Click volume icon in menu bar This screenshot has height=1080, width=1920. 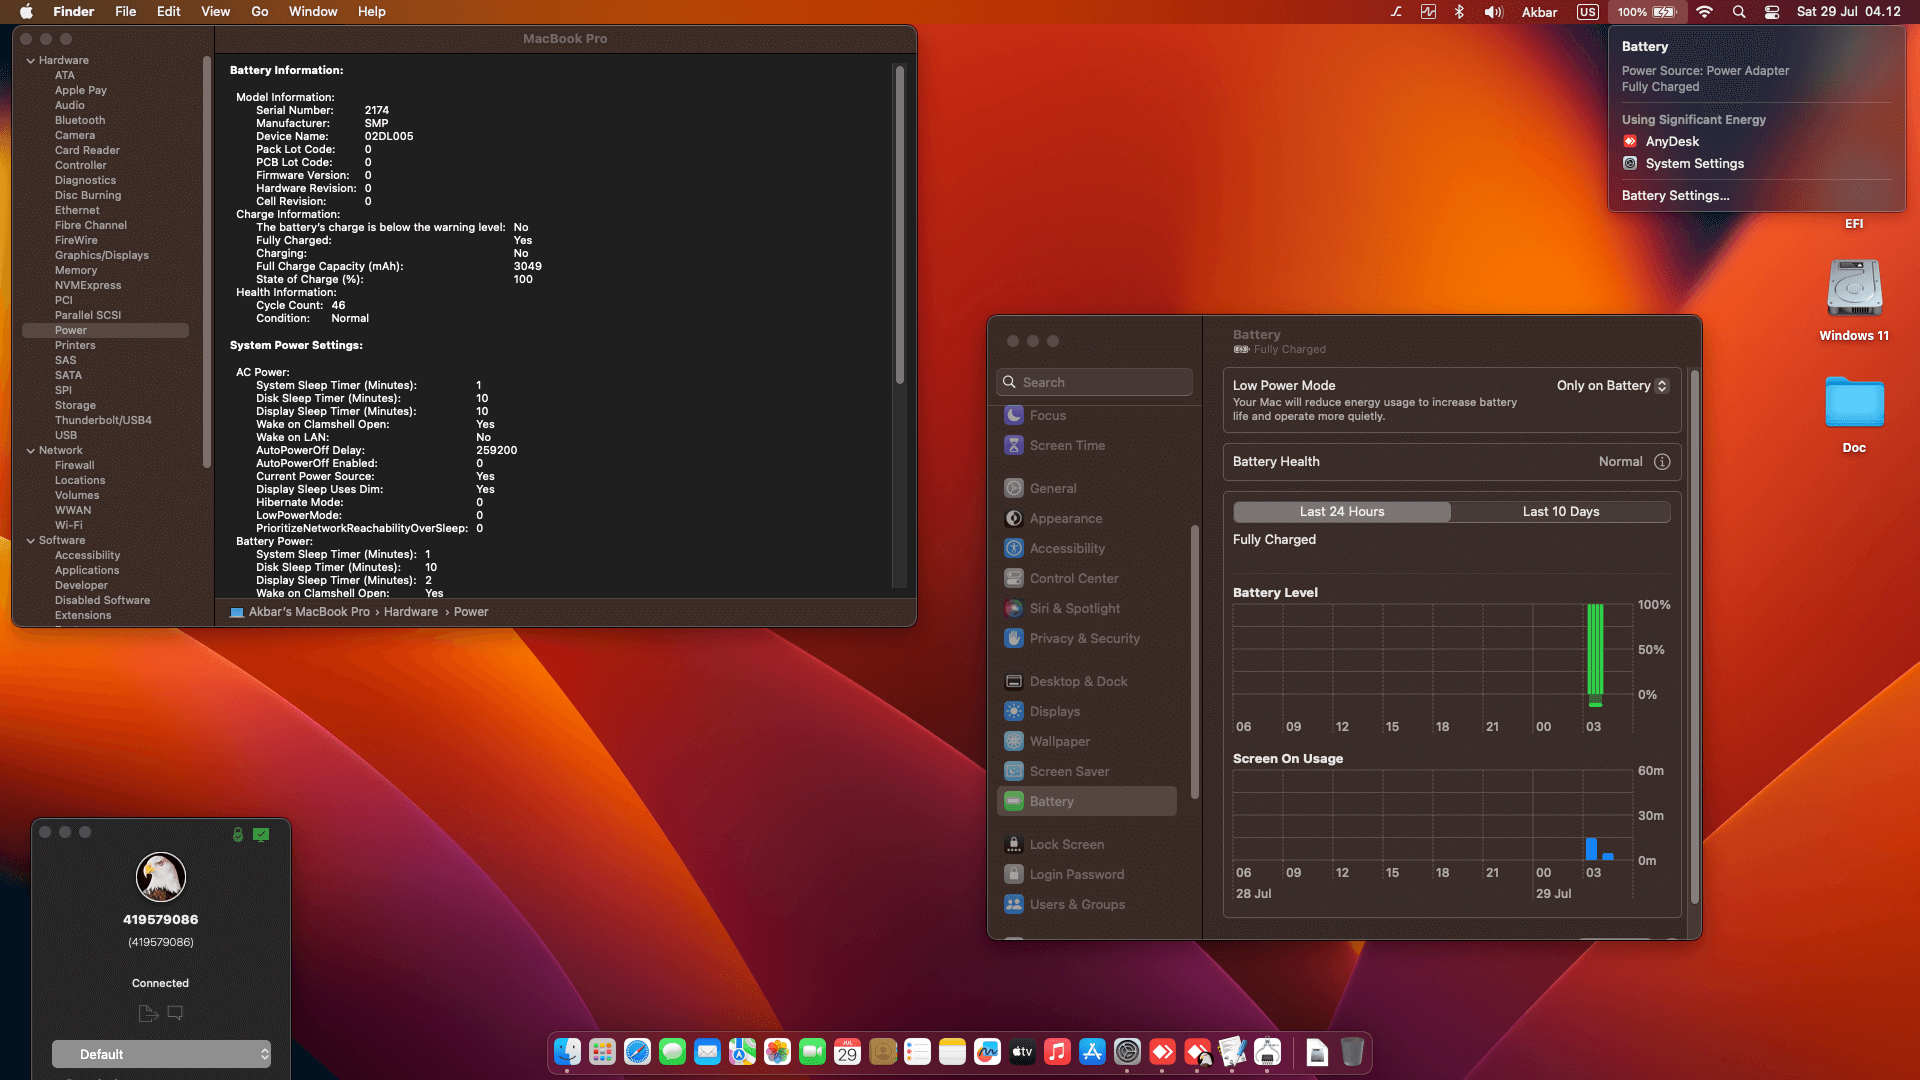tap(1494, 12)
